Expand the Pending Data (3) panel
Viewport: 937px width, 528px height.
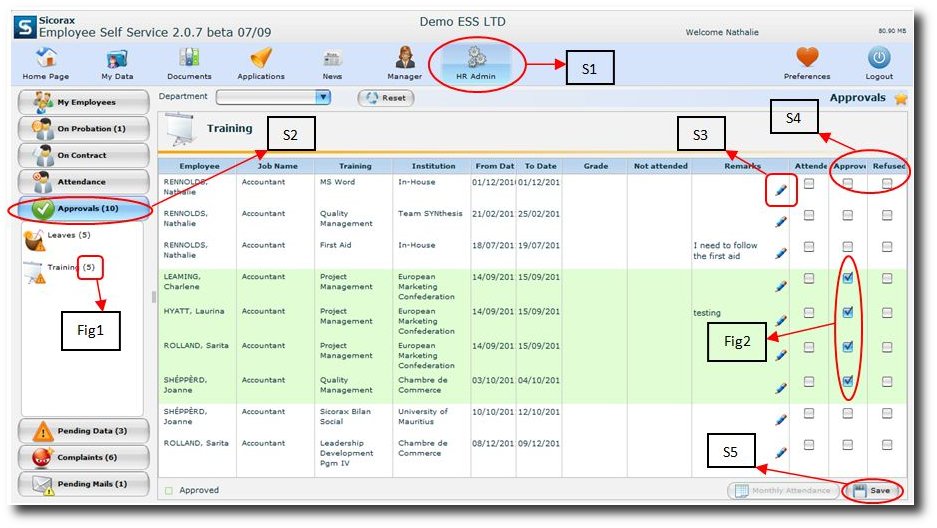point(84,431)
